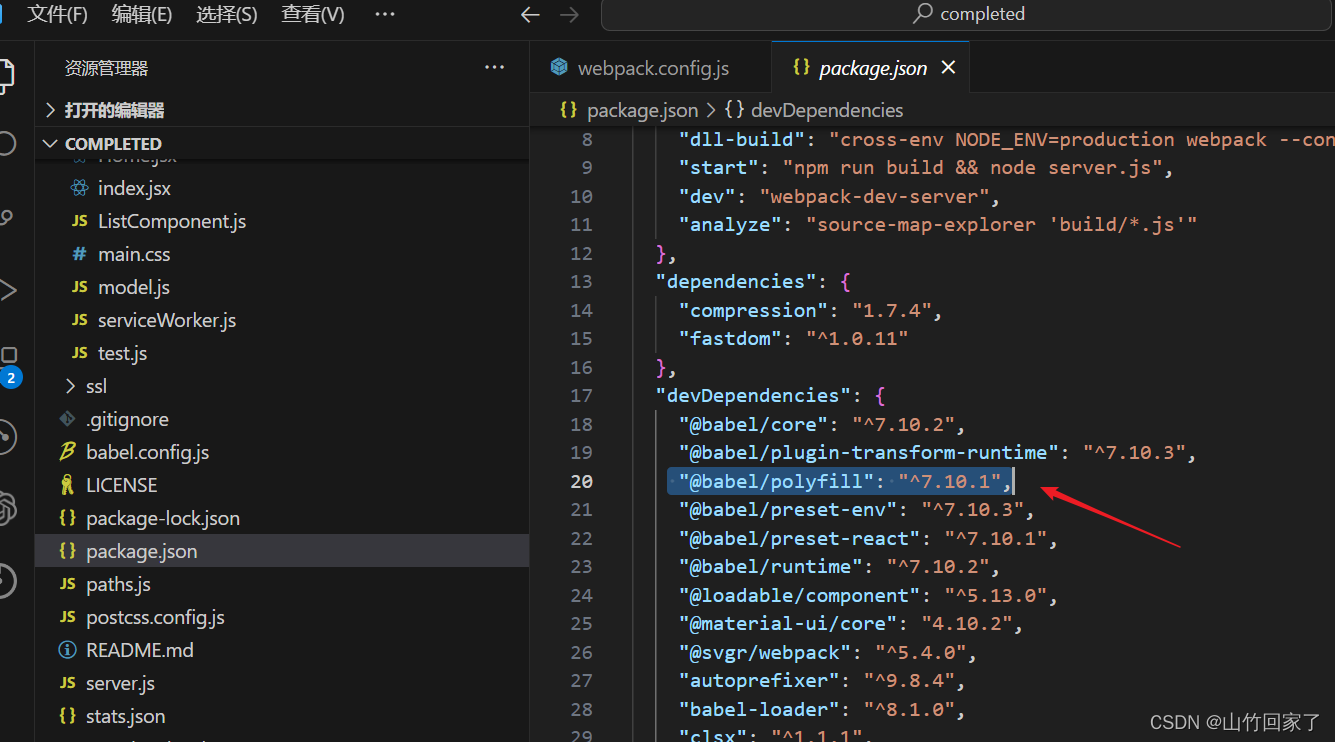Click the "start" script key on line 9
Viewport: 1335px width, 742px height.
[720, 167]
